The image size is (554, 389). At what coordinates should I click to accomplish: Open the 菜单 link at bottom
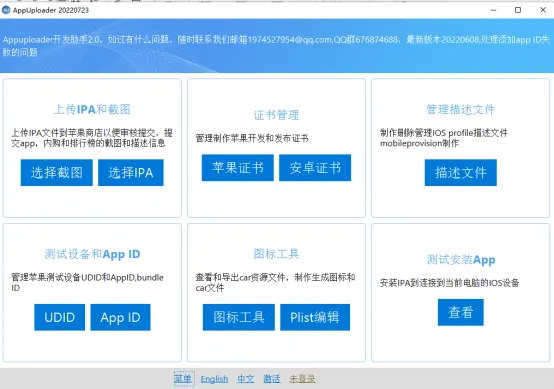click(184, 379)
